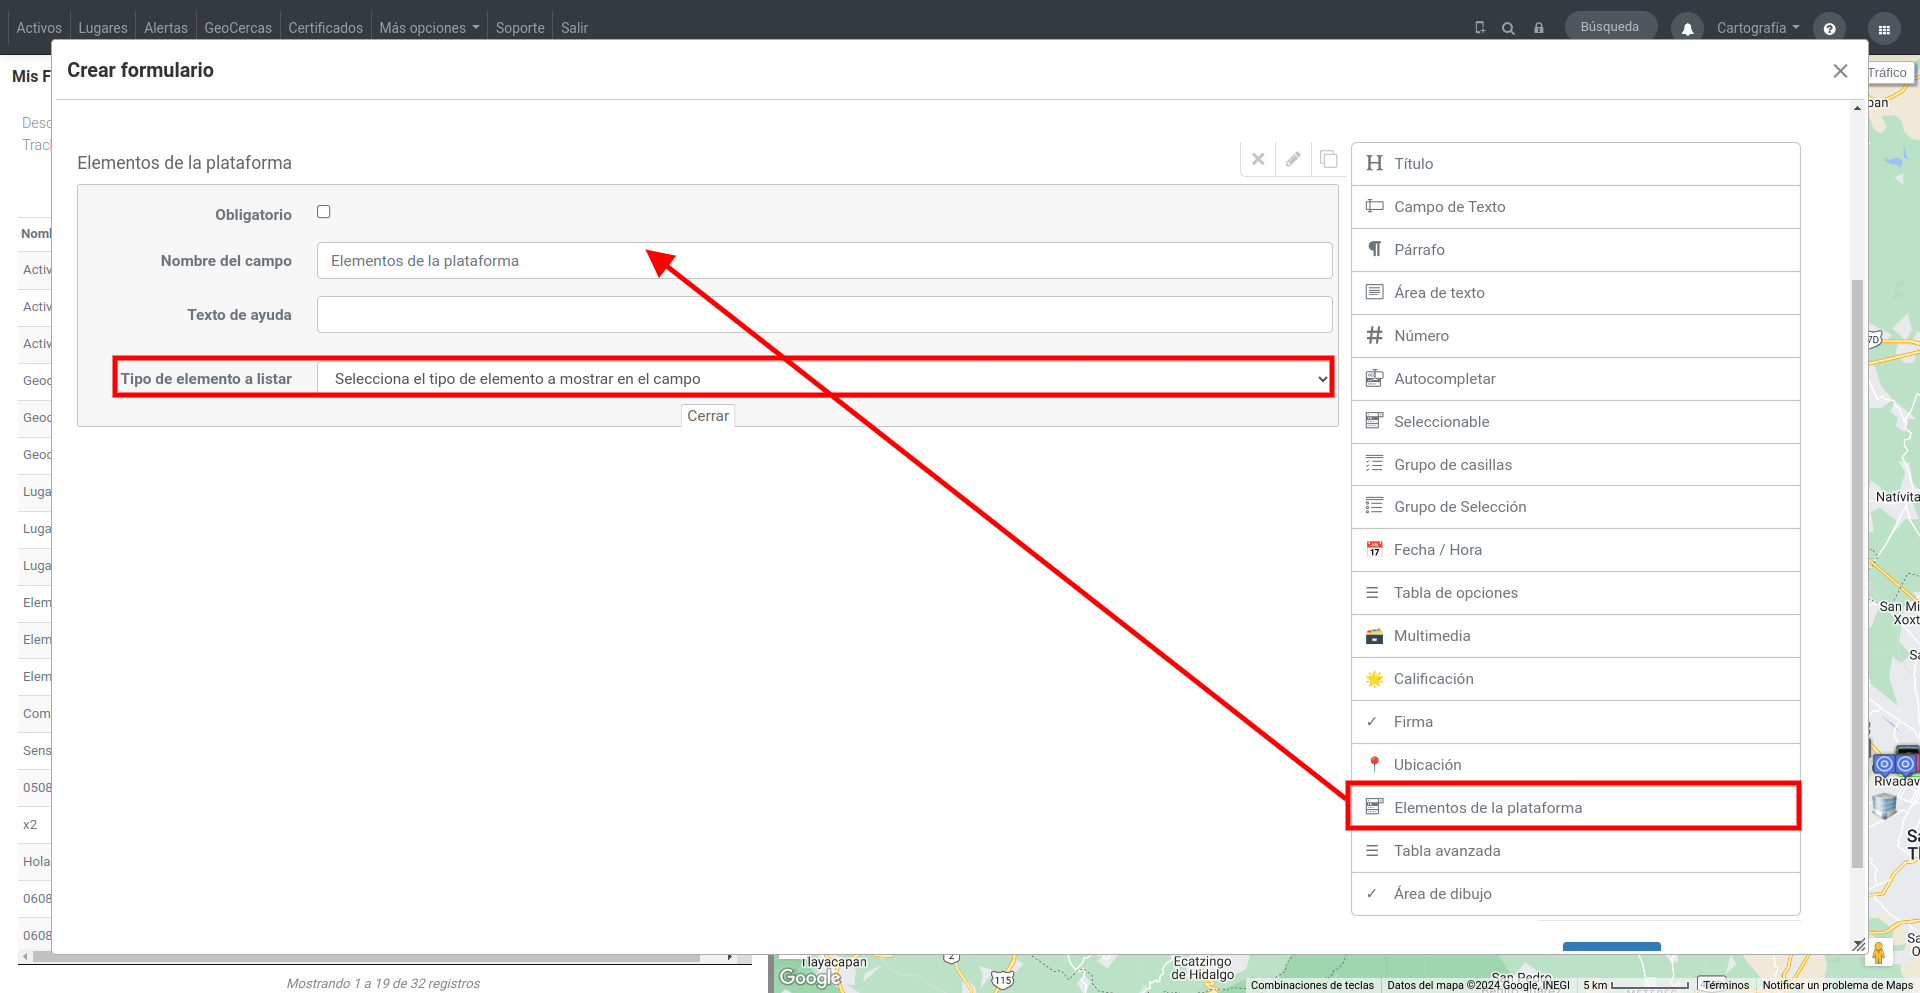Open the Alertas menu

tap(166, 28)
